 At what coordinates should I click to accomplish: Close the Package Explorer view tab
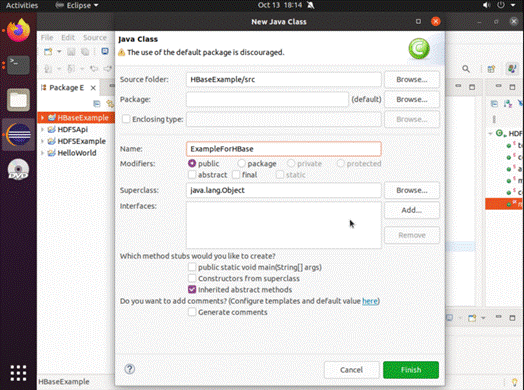click(x=93, y=88)
